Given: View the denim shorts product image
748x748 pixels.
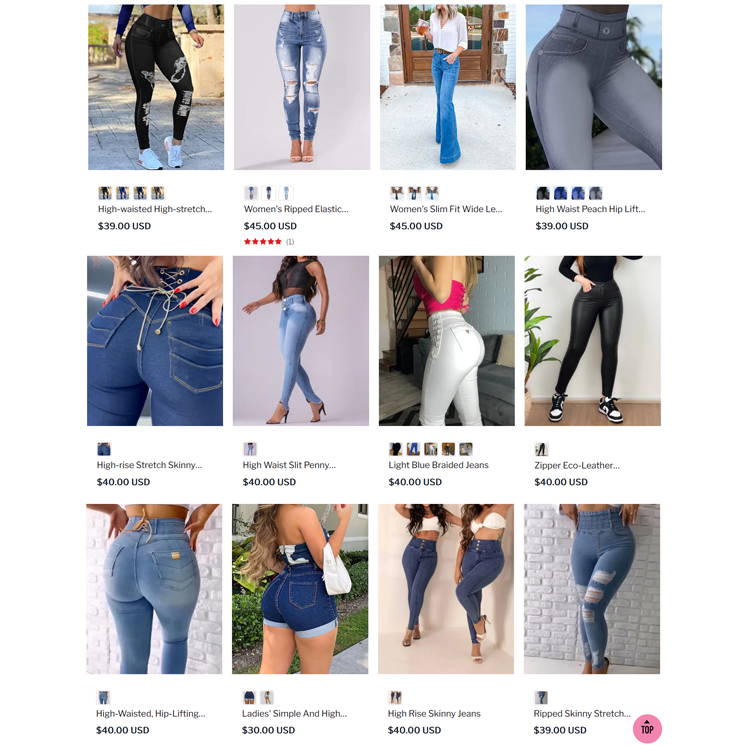Looking at the screenshot, I should [300, 589].
